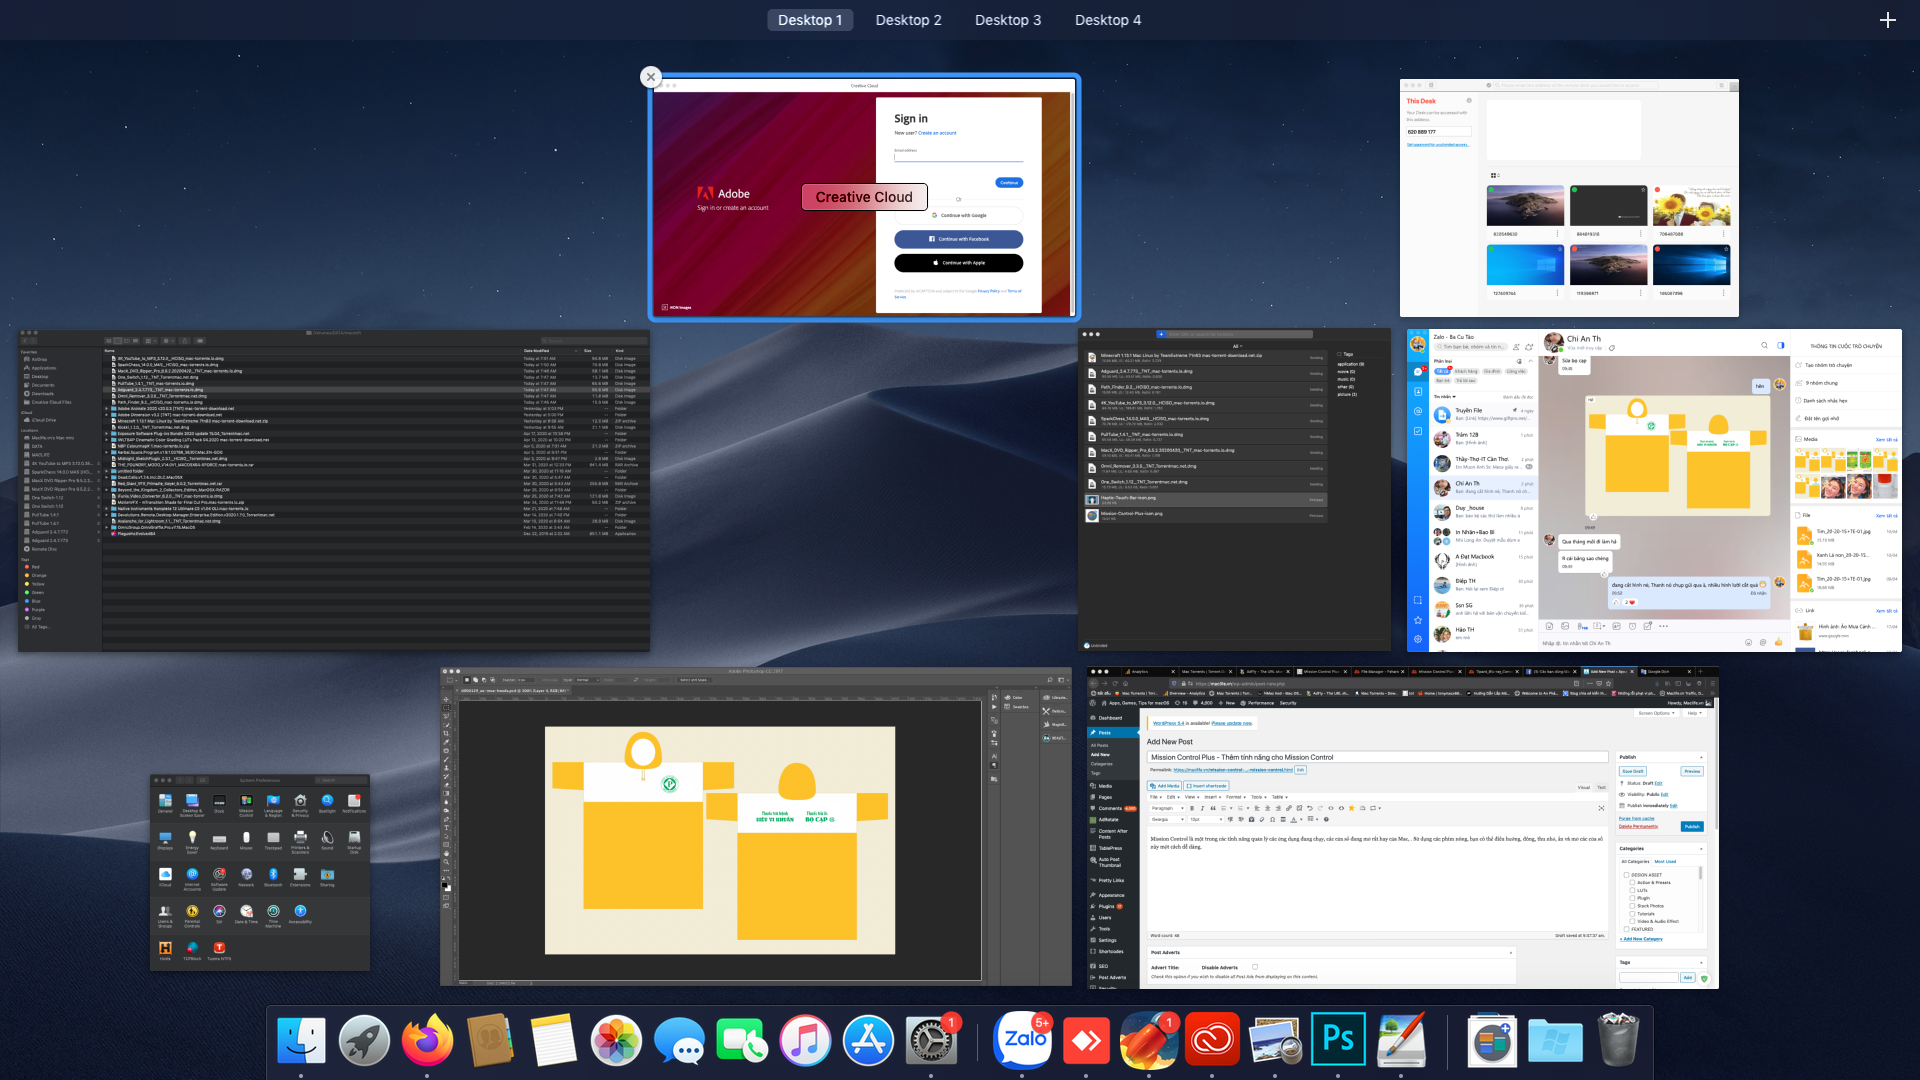The height and width of the screenshot is (1080, 1920).
Task: Open distraction-free writing mode in WordPress
Action: [x=1602, y=808]
